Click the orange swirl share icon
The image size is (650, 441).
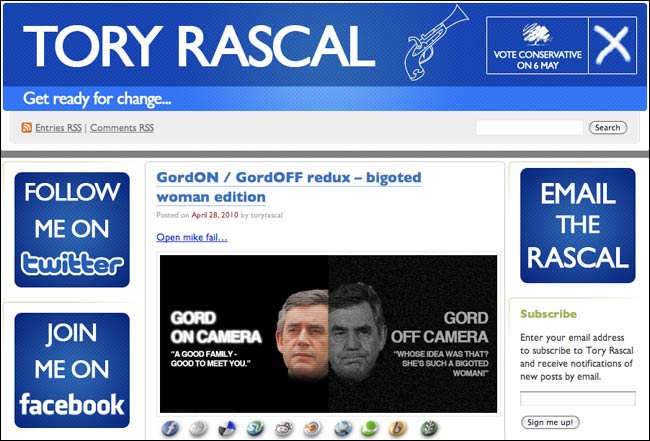[312, 428]
